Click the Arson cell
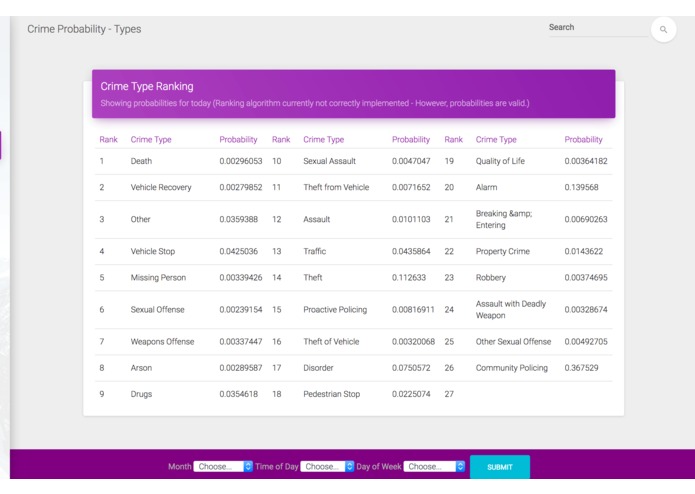Screen dimensions: 695x494 click(x=141, y=368)
